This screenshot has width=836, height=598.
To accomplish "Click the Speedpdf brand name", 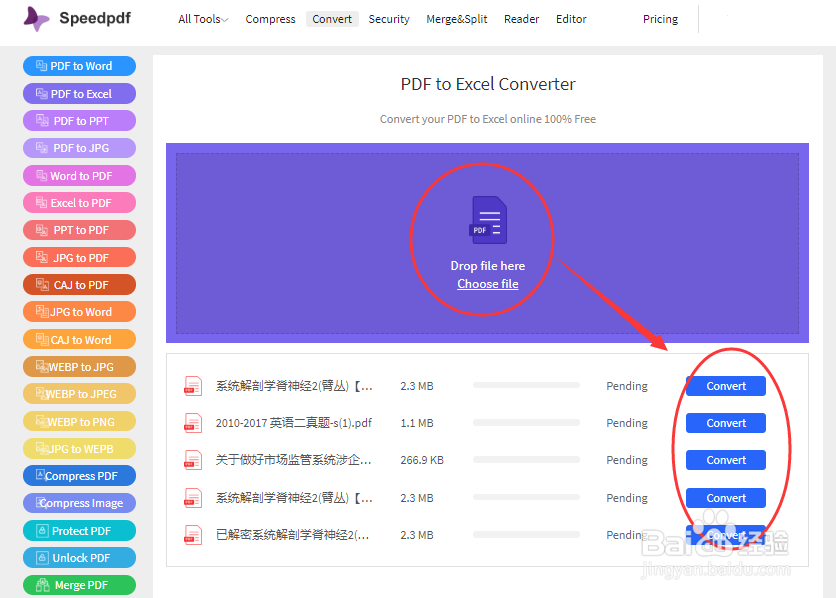I will [x=95, y=18].
